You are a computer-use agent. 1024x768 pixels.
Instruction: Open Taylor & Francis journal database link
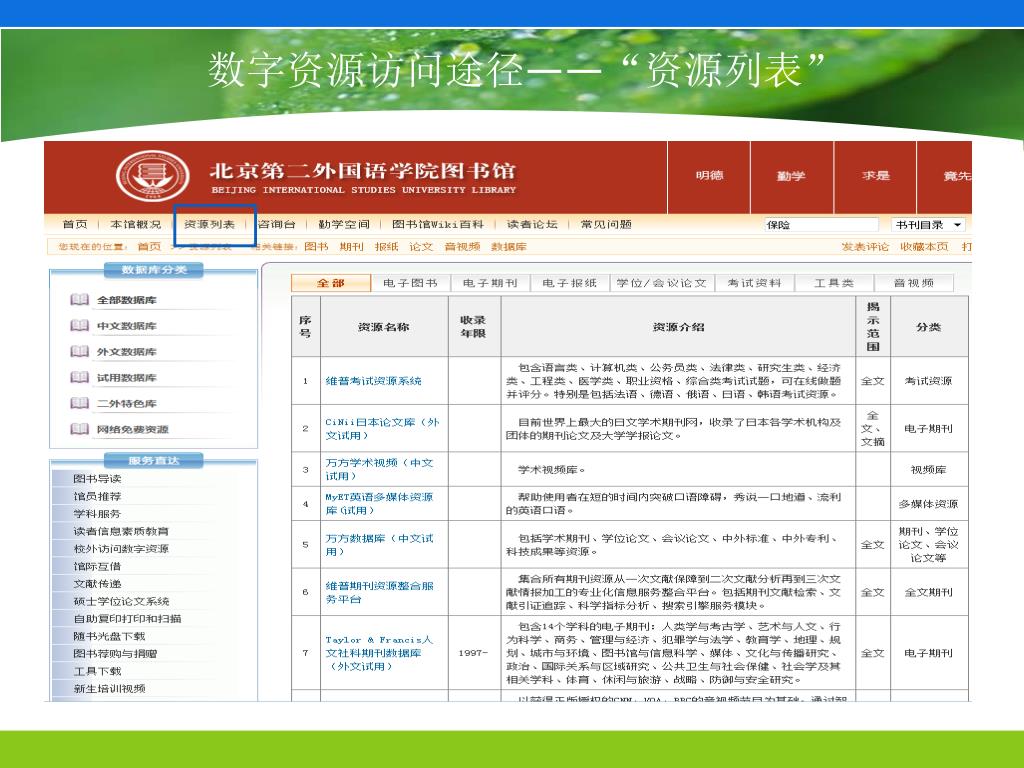click(x=379, y=653)
